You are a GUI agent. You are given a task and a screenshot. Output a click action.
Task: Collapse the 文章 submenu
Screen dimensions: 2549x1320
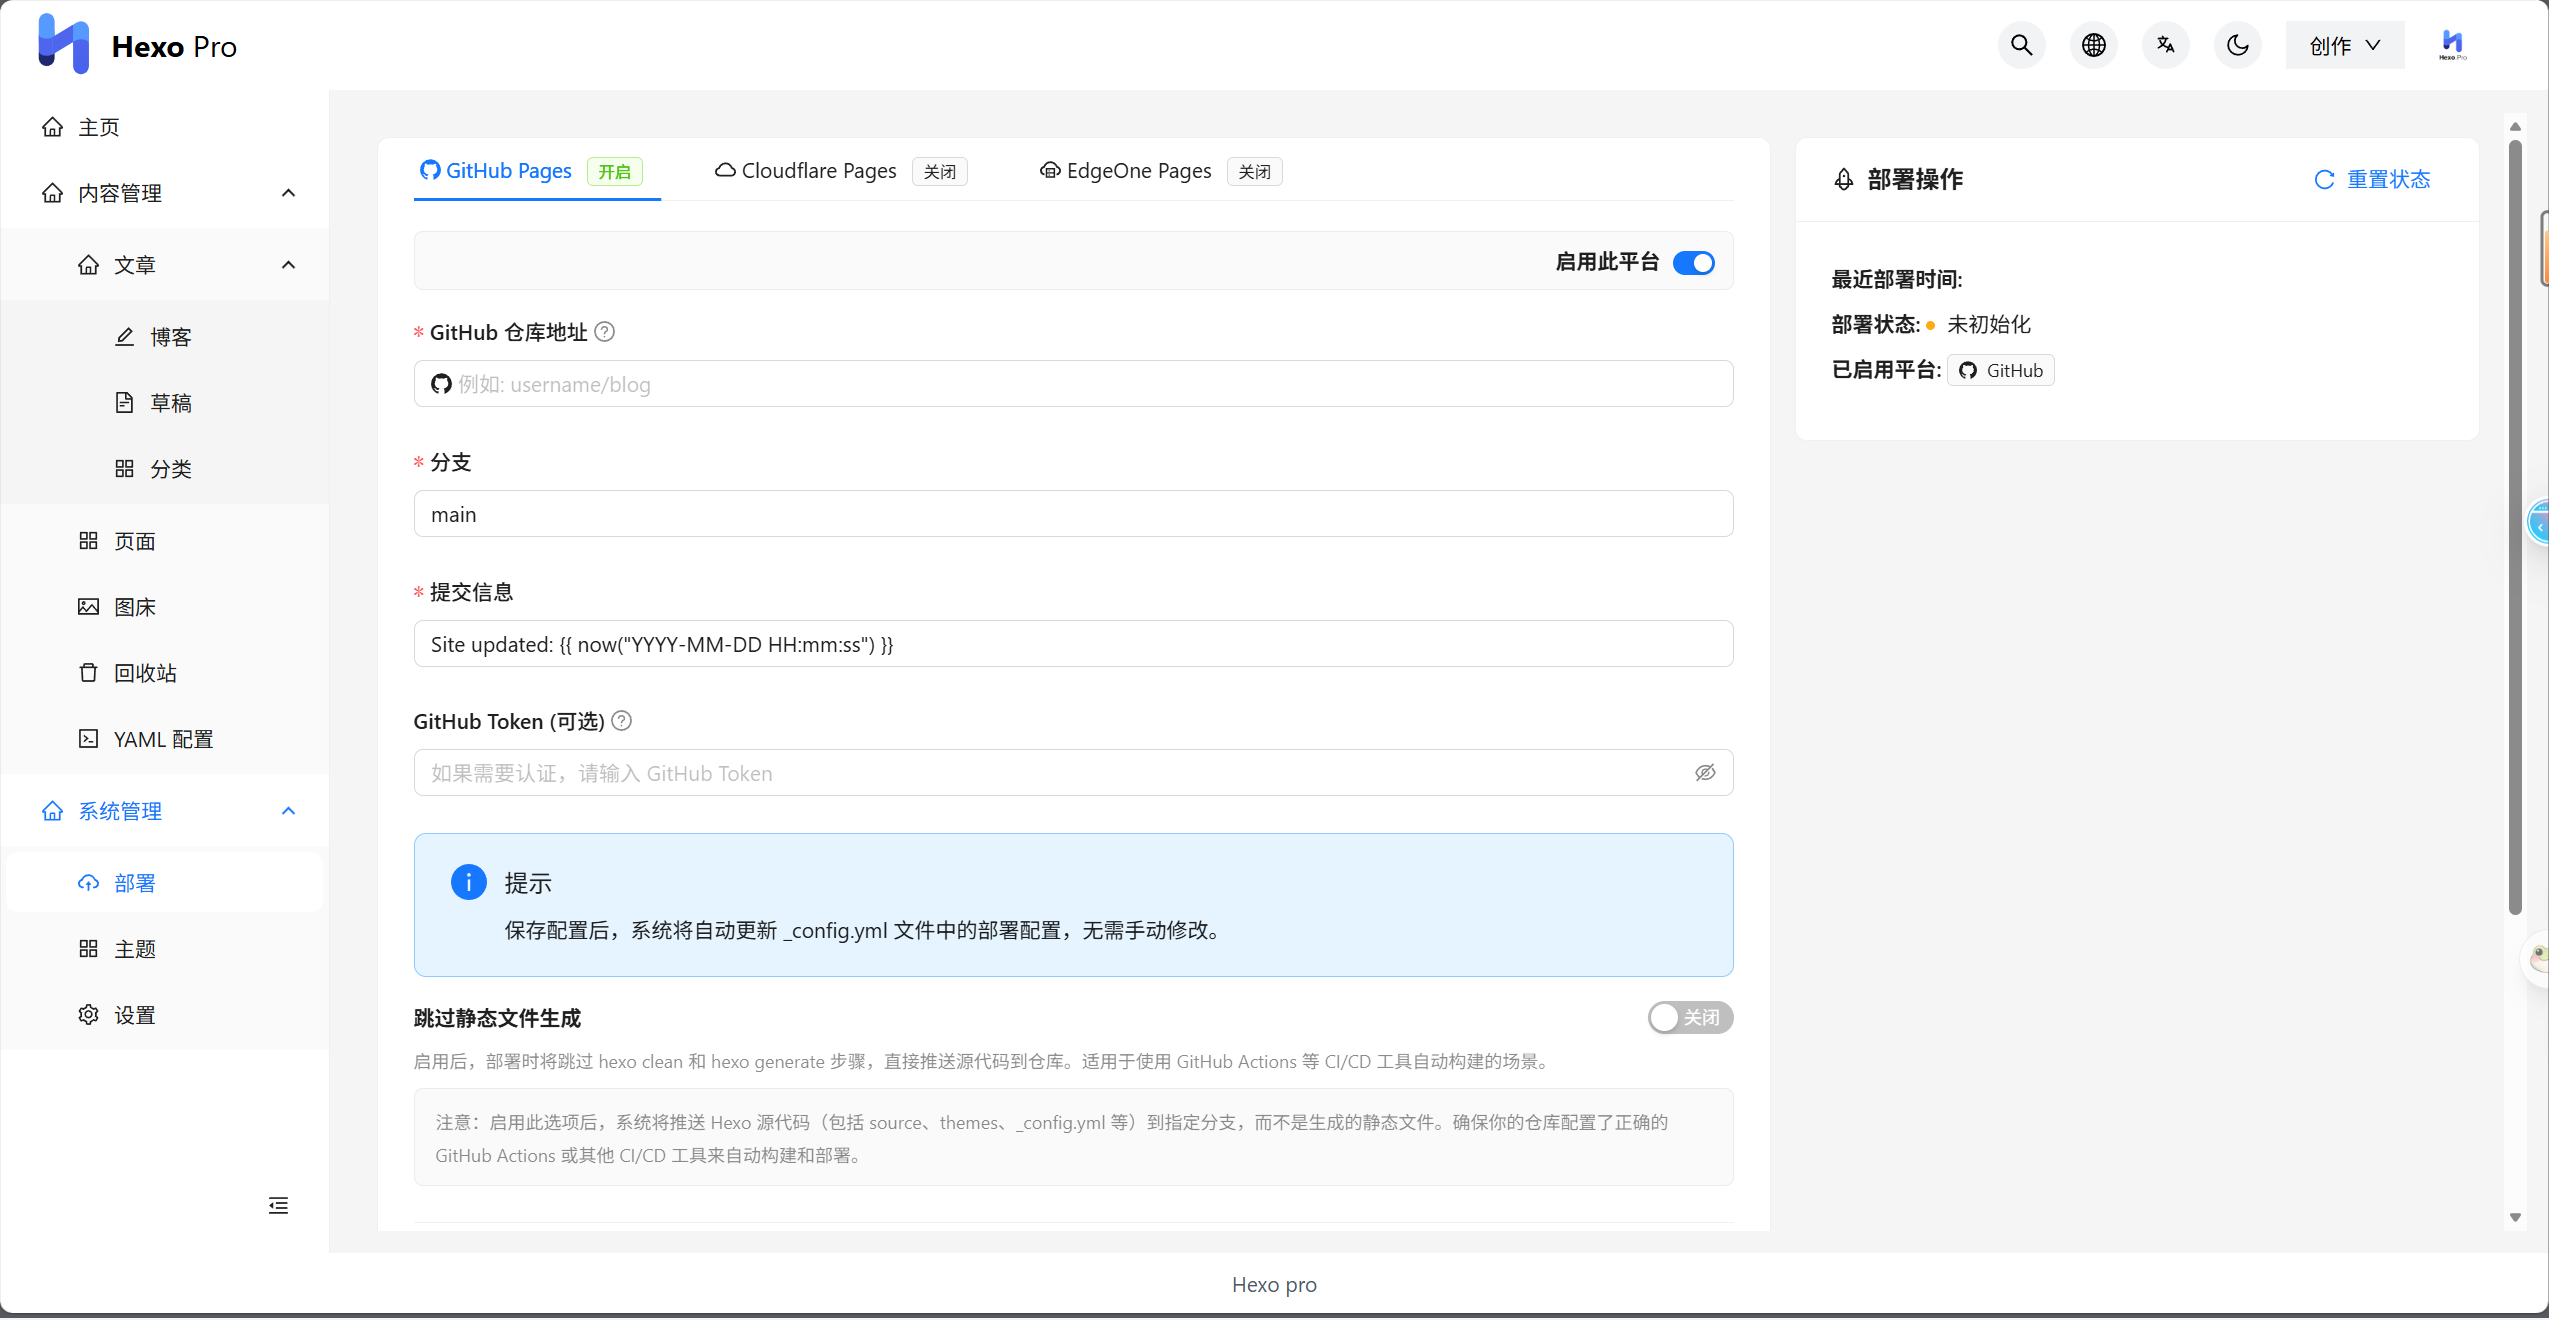pos(166,265)
